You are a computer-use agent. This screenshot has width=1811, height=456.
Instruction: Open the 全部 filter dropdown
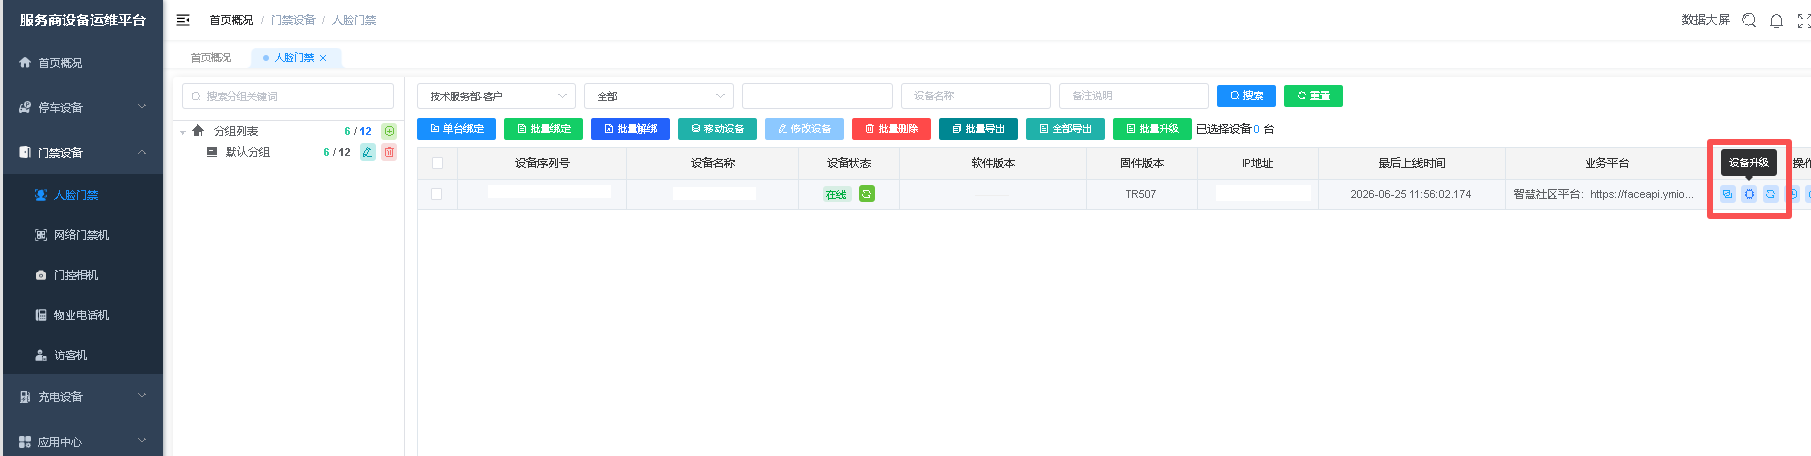[x=659, y=96]
